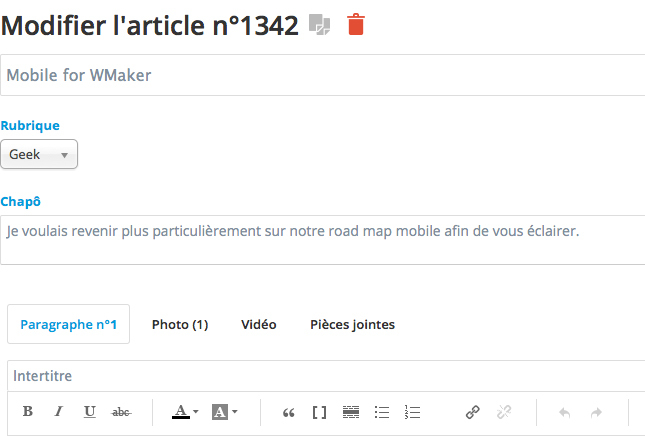Create a numbered list
The image size is (645, 436).
pos(412,412)
